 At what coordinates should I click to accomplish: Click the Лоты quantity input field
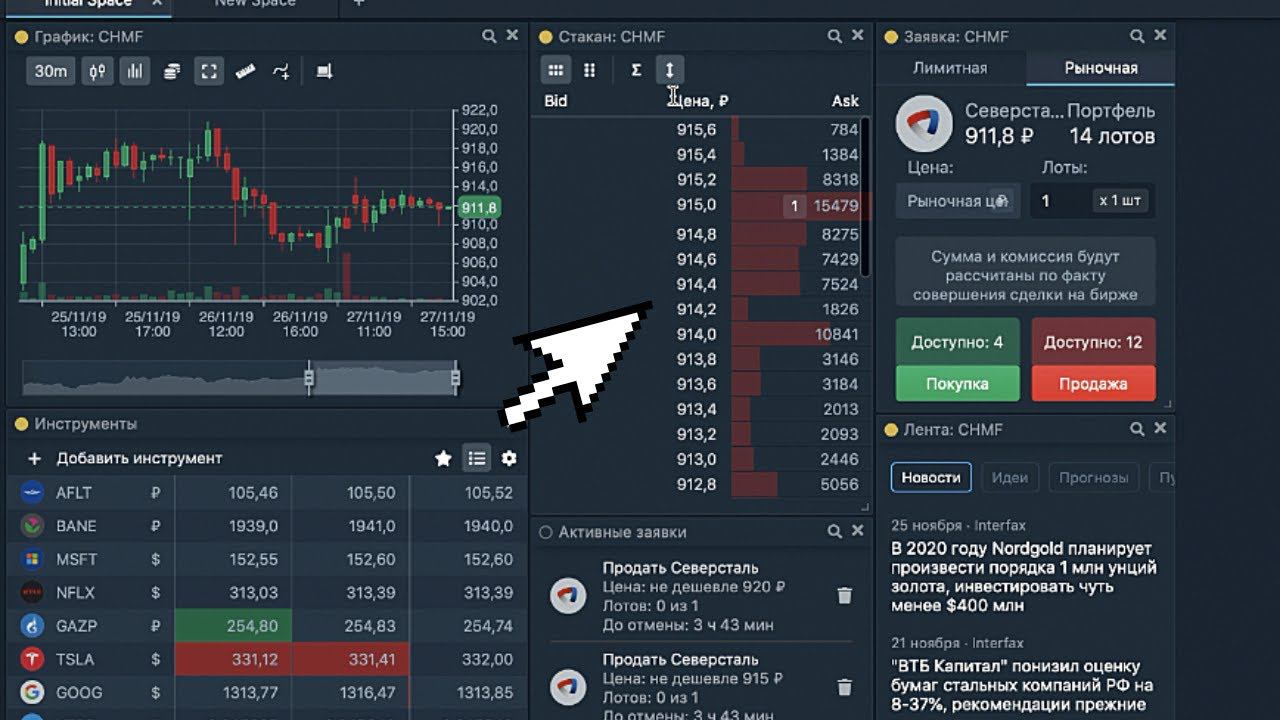click(1061, 201)
